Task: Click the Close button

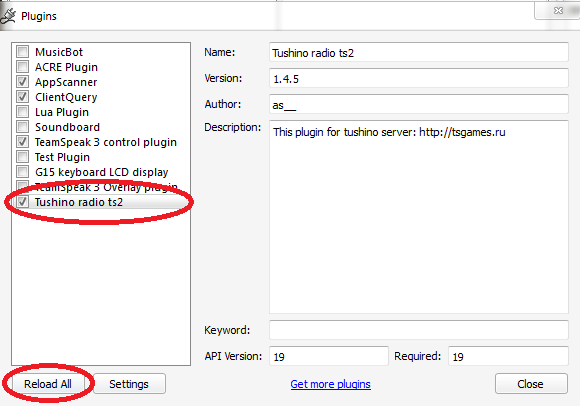Action: [x=531, y=384]
